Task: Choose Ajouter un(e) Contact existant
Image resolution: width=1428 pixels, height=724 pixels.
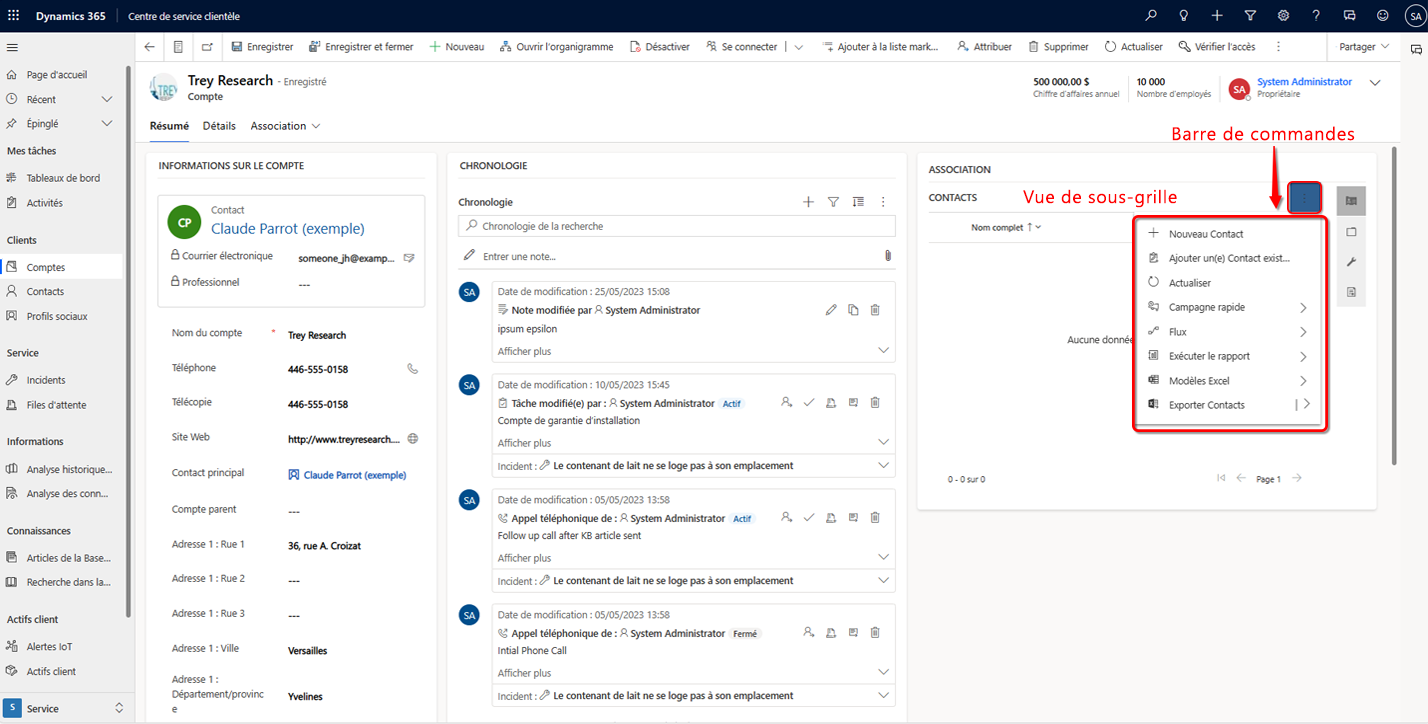Action: point(1228,258)
